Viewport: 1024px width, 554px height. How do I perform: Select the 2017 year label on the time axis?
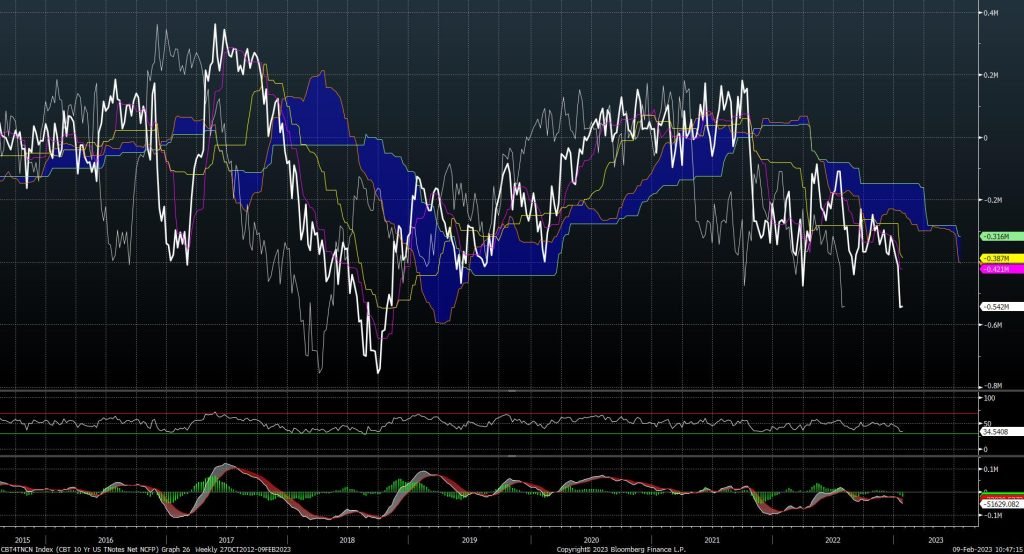point(226,540)
